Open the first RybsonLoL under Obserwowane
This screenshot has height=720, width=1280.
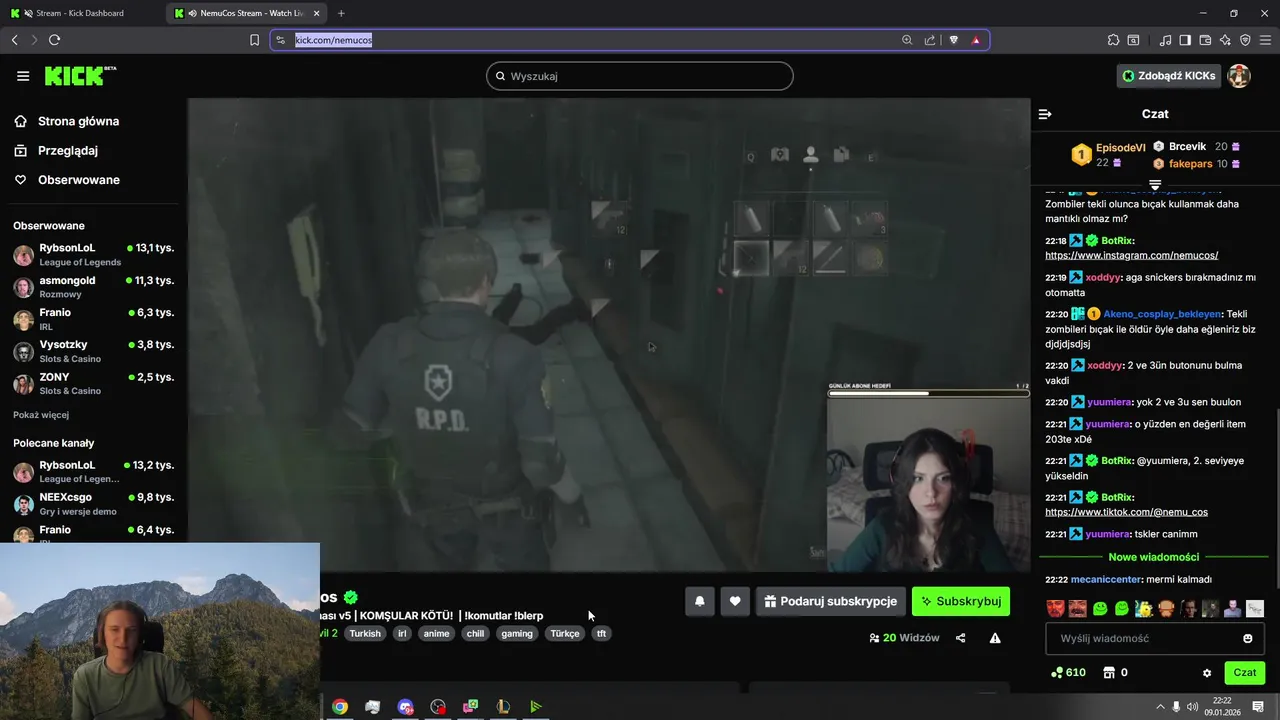(94, 254)
